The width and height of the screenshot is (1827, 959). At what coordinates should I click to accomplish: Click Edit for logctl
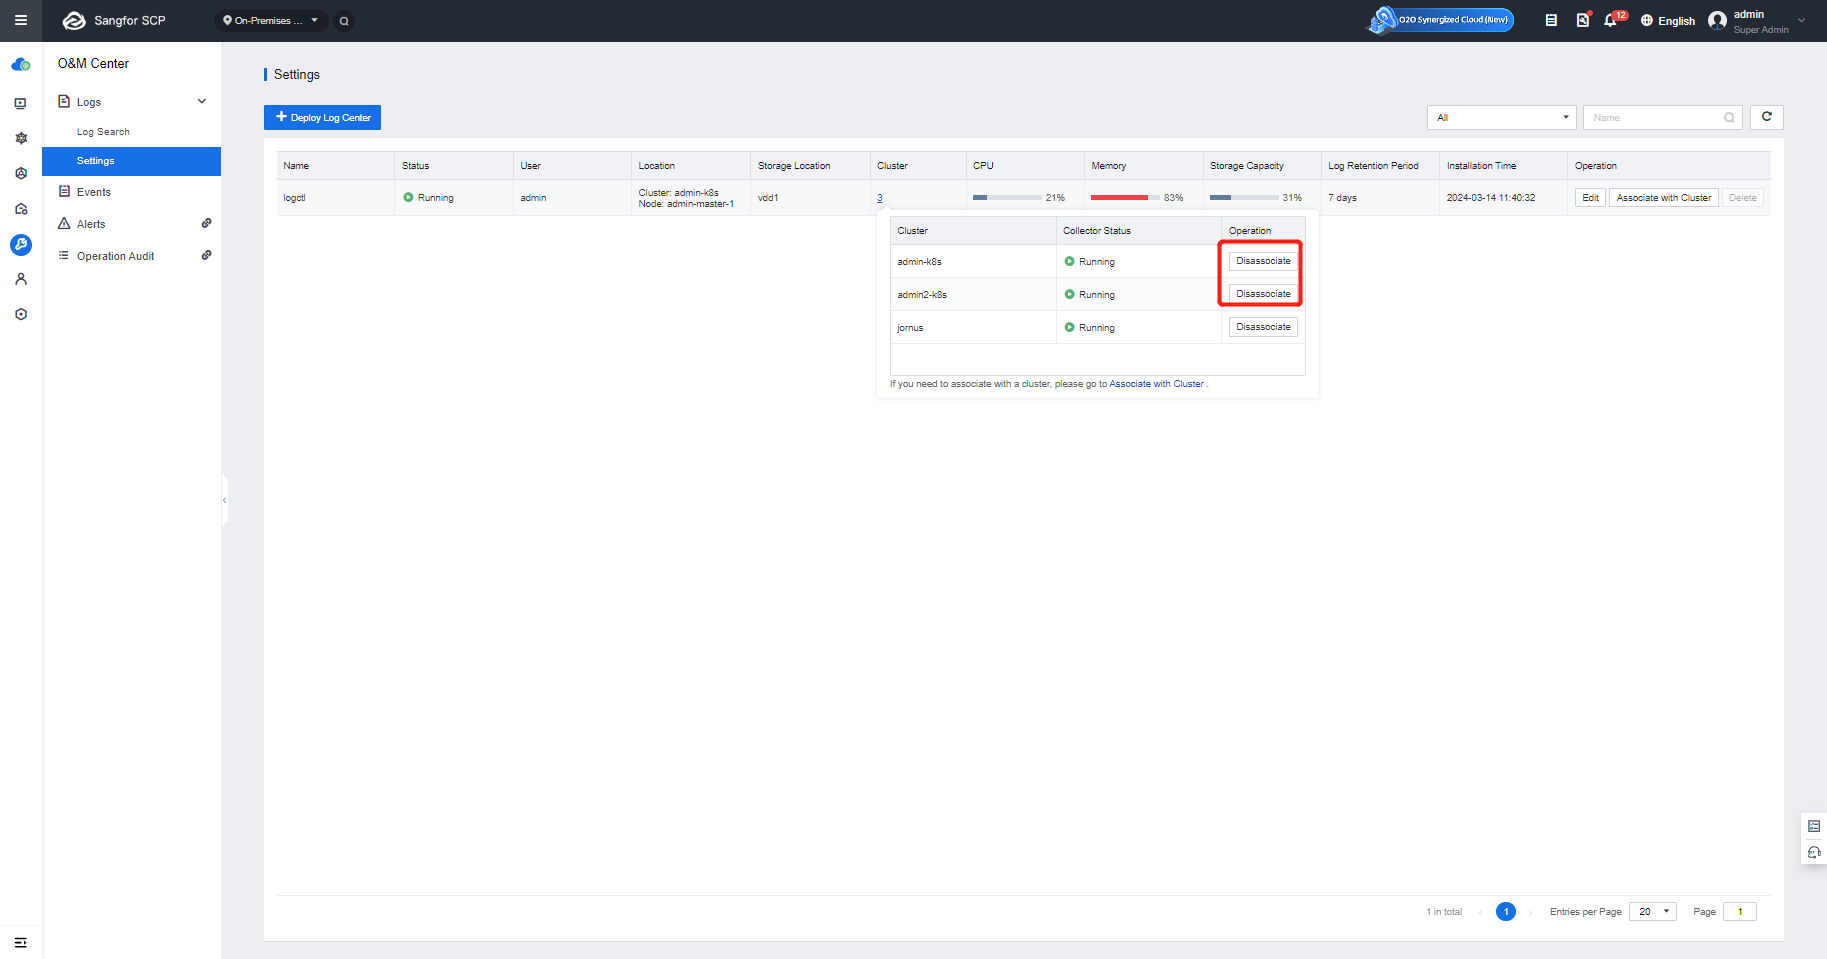pyautogui.click(x=1590, y=198)
